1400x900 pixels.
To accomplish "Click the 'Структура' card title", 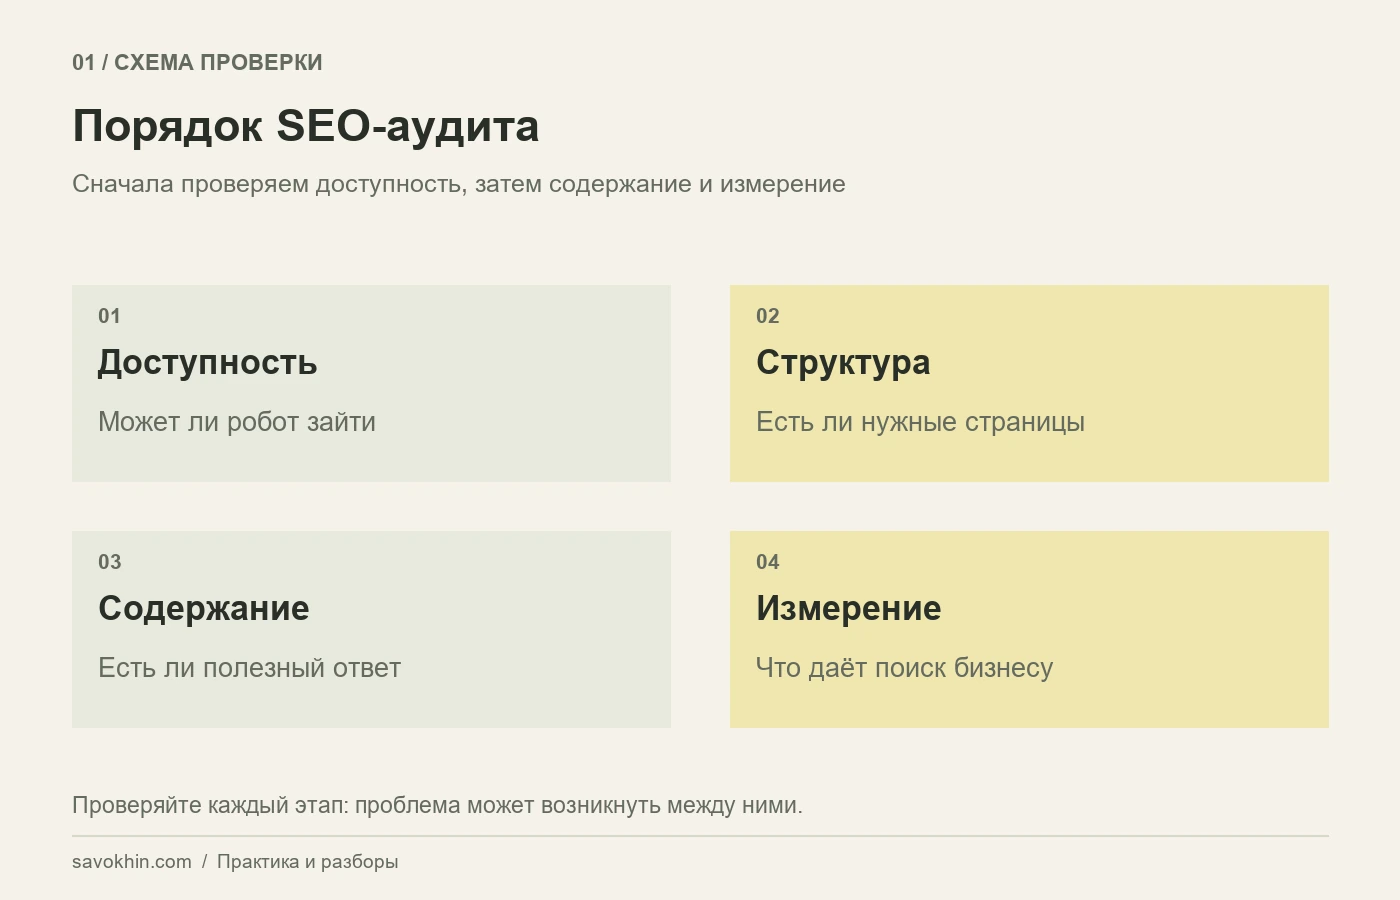I will click(843, 362).
